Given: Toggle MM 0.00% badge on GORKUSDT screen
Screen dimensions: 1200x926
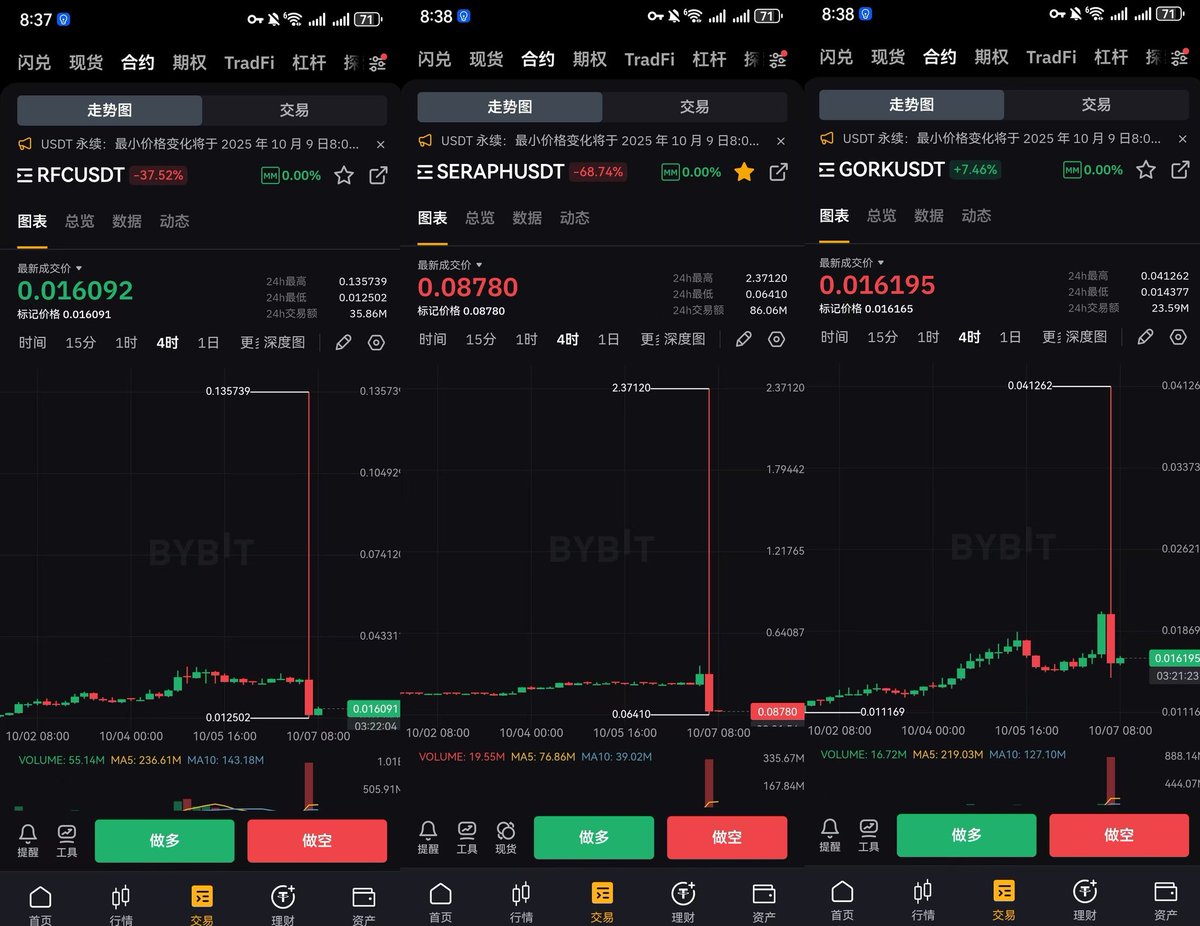Looking at the screenshot, I should [x=1093, y=170].
